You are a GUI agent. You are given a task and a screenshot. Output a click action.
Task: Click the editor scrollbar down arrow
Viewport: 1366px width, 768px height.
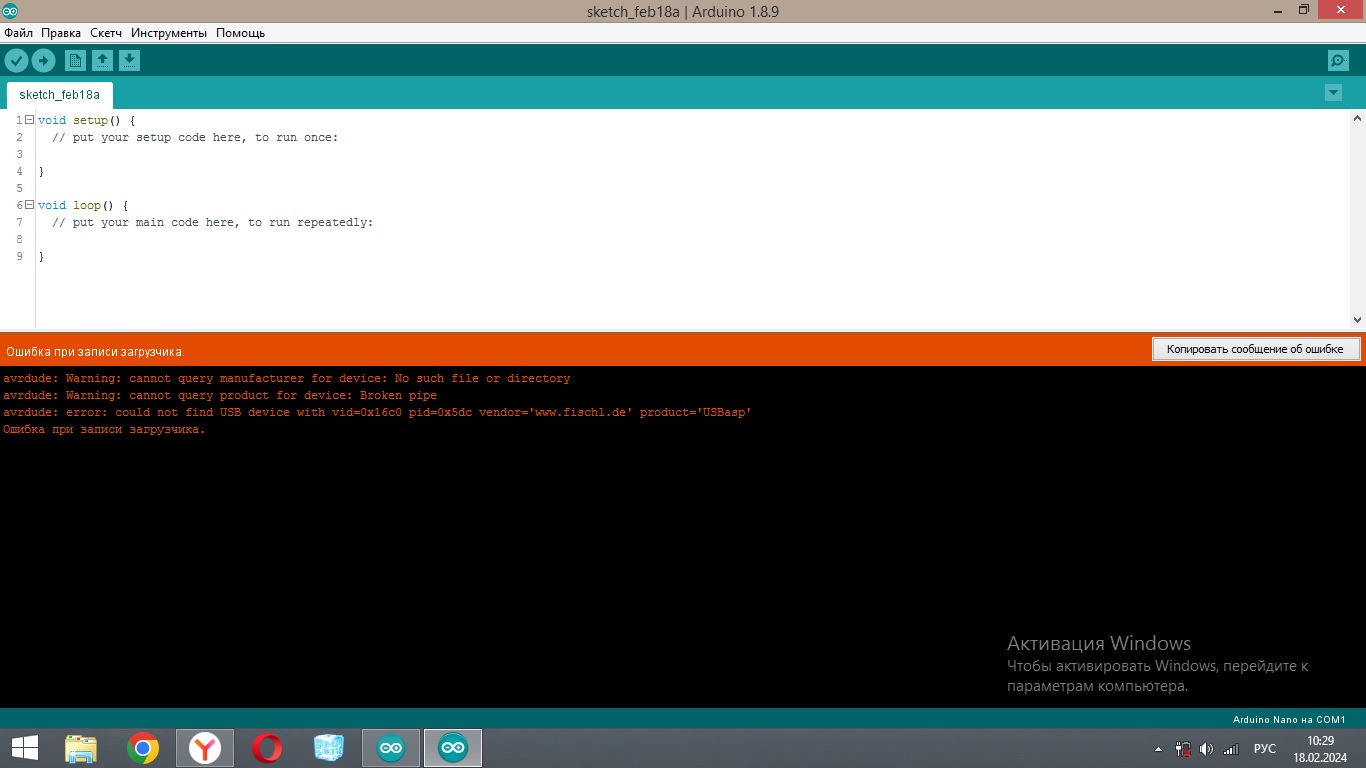(x=1357, y=320)
